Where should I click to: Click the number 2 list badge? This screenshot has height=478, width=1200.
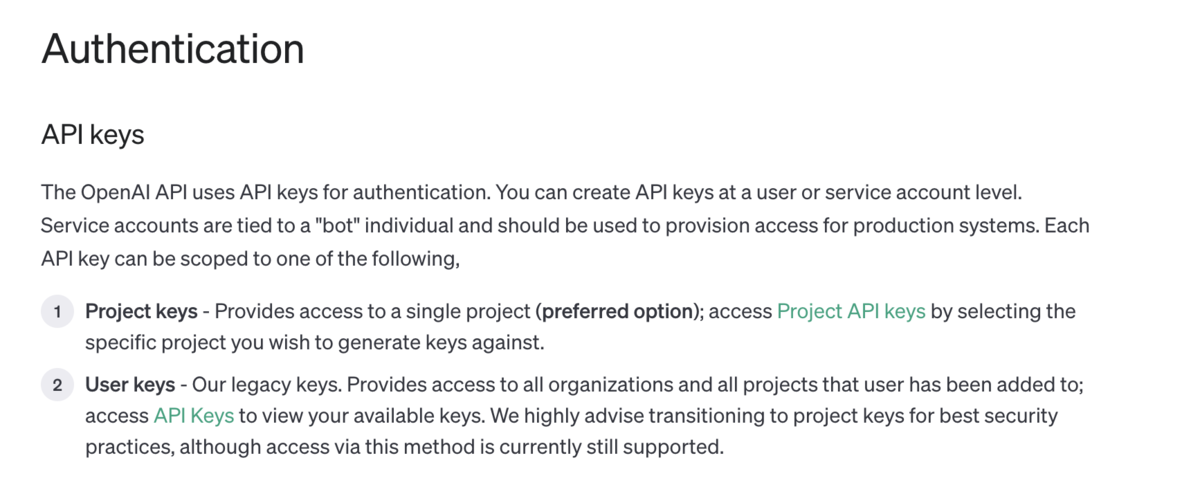57,385
